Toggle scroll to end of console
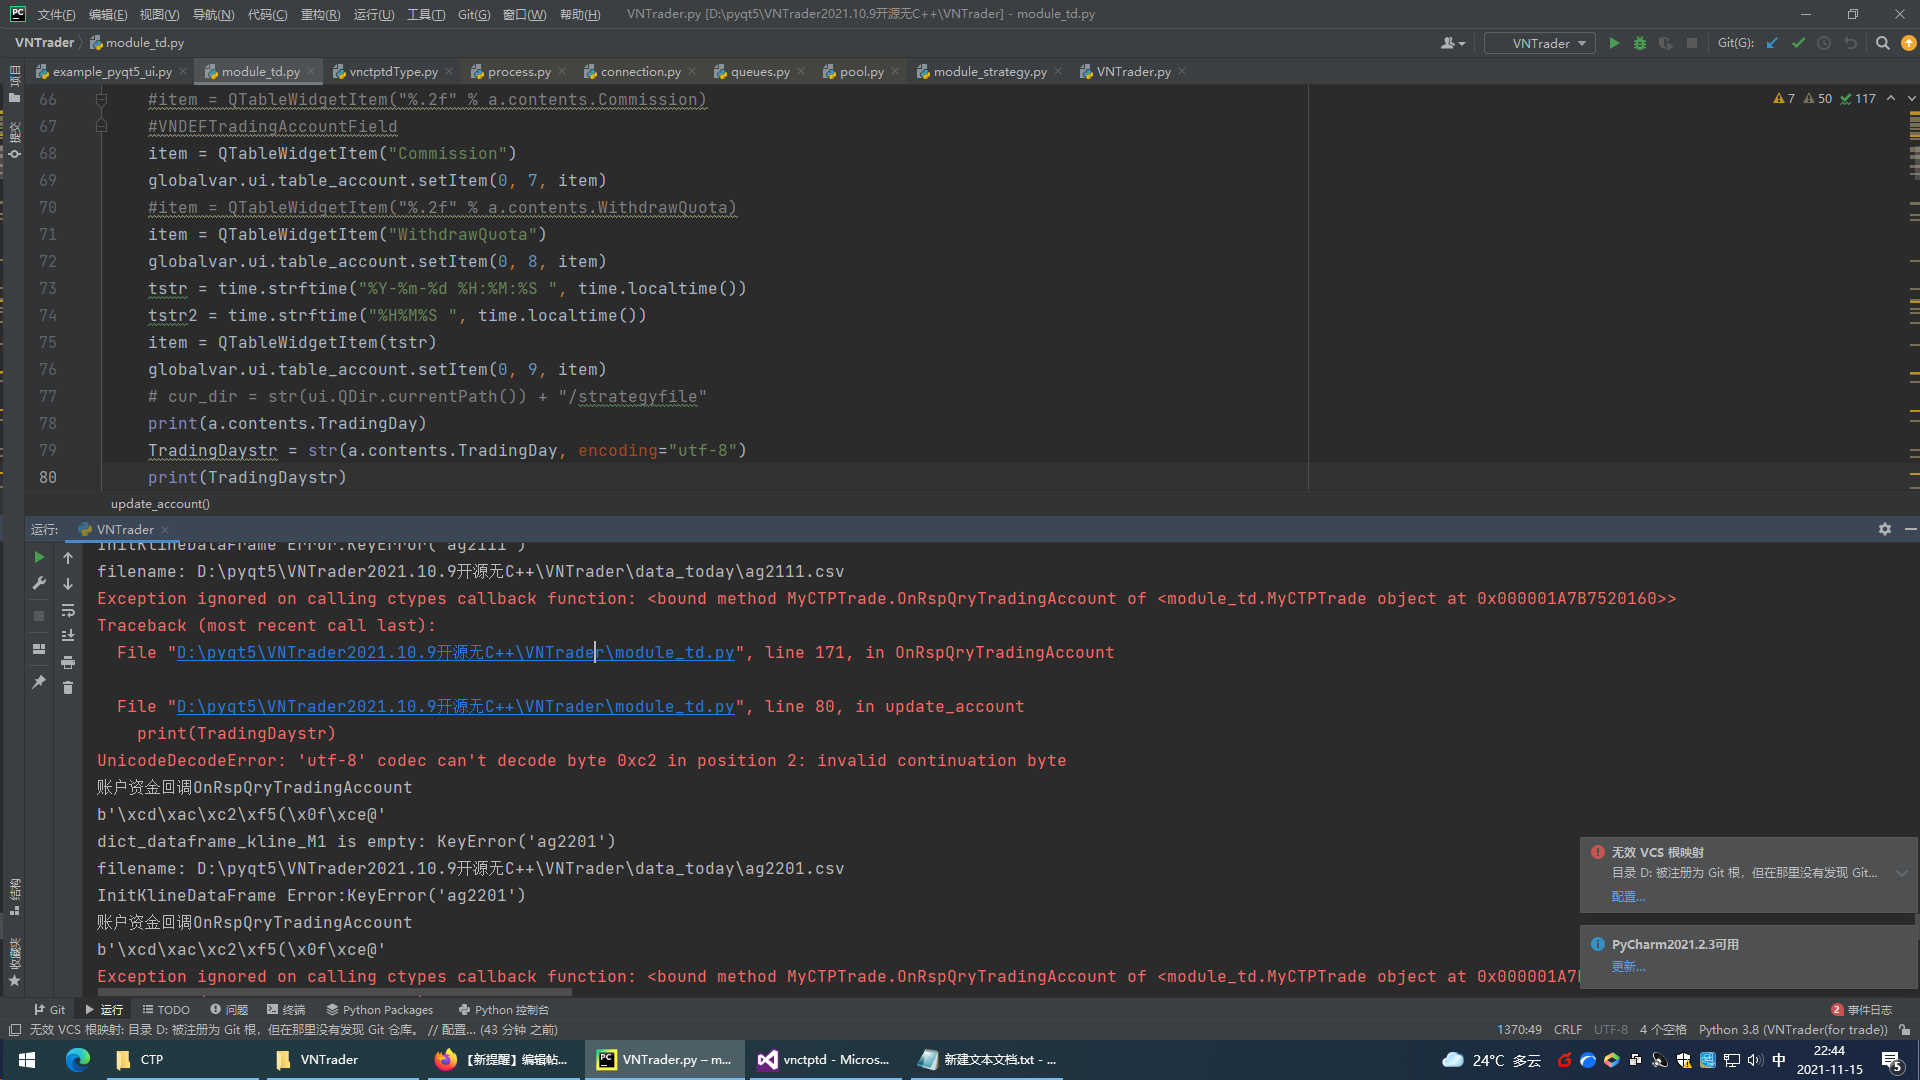Viewport: 1920px width, 1080px height. pyautogui.click(x=68, y=636)
